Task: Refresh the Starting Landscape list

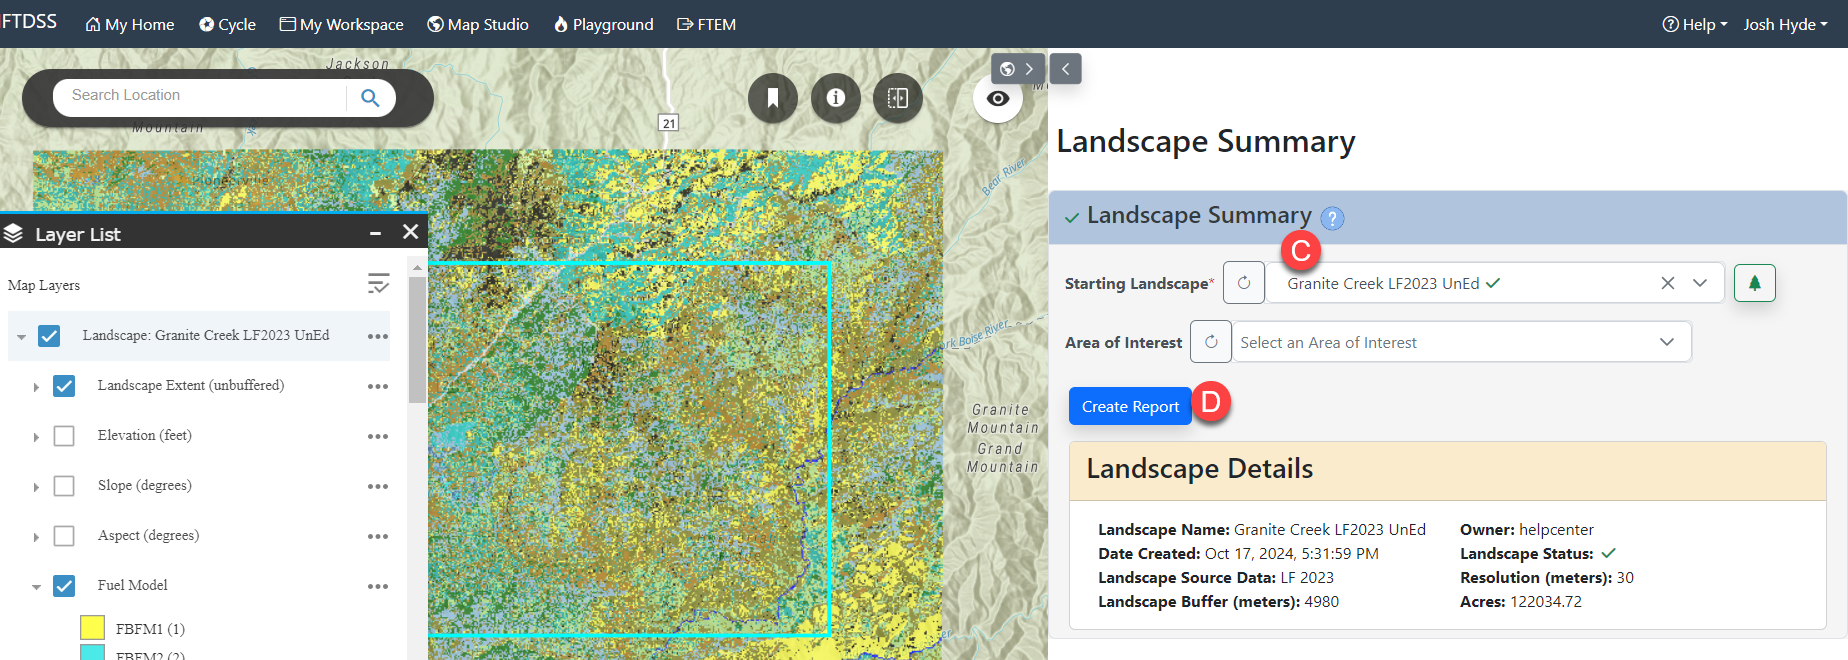Action: (x=1244, y=283)
